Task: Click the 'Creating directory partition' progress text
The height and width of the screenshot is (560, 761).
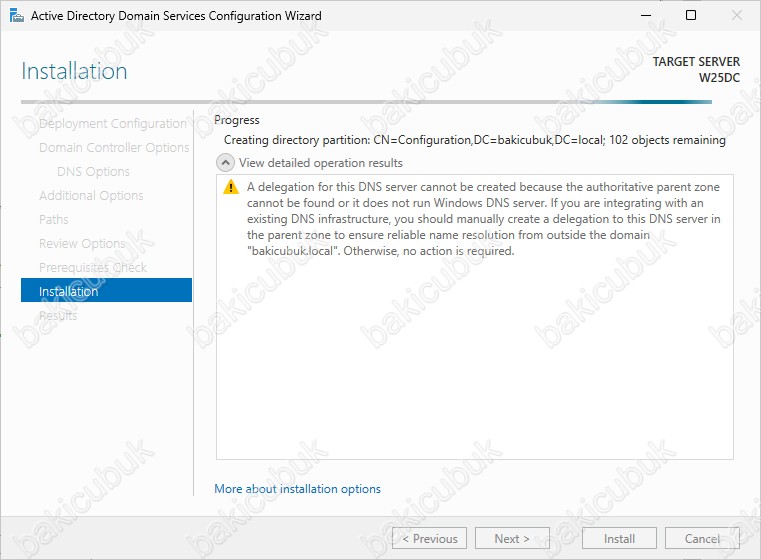Action: click(x=475, y=140)
